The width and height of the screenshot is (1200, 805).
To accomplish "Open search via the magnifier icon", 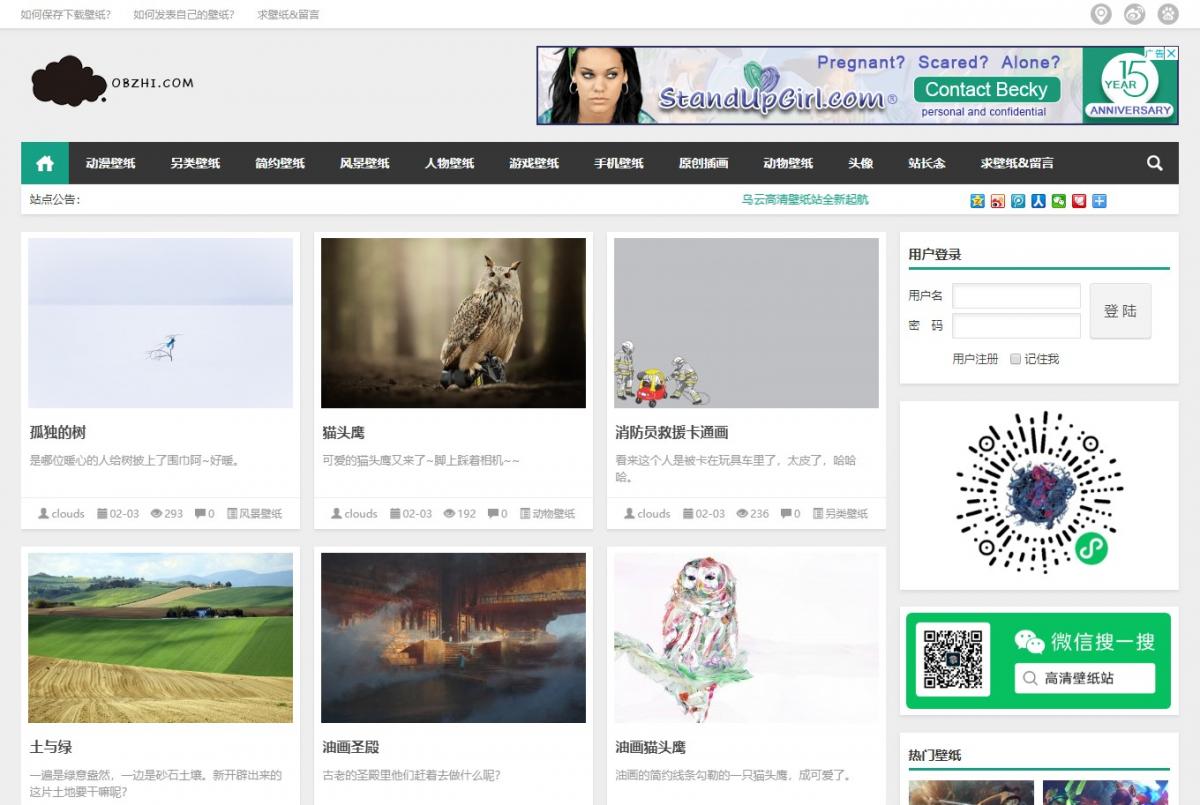I will click(x=1154, y=163).
